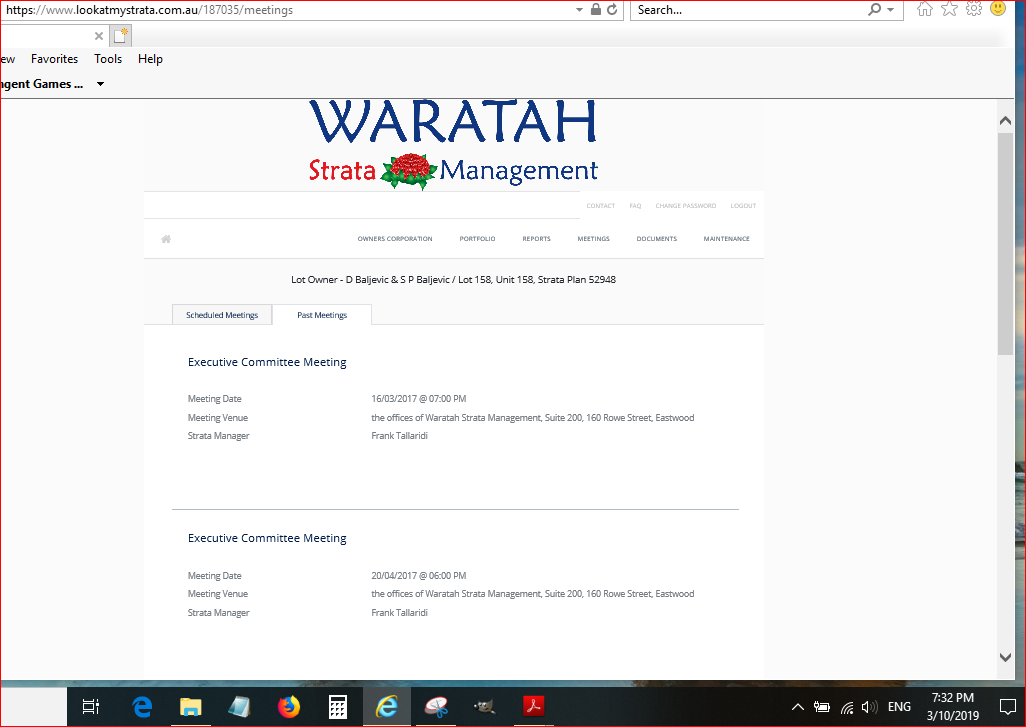Click the Contact link
1026x727 pixels.
coord(601,205)
